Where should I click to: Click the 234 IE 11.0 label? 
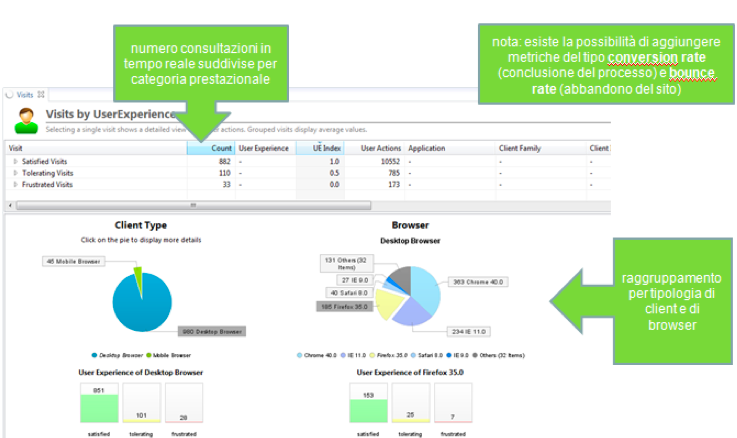click(468, 331)
